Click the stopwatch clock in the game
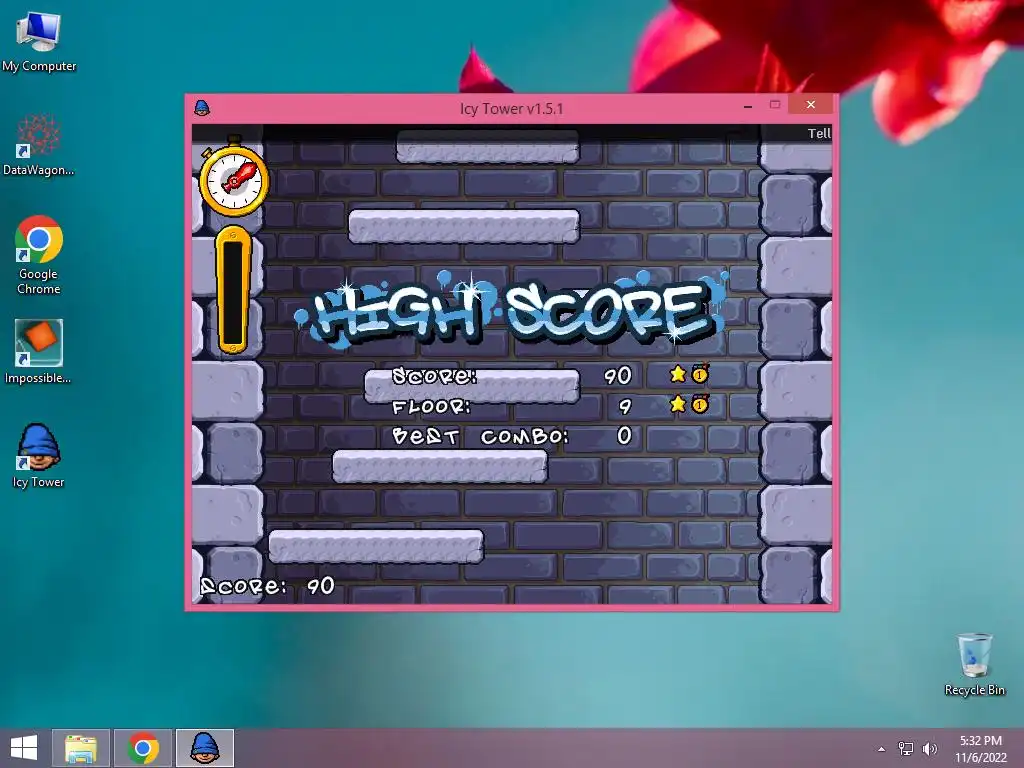The width and height of the screenshot is (1024, 768). (234, 178)
